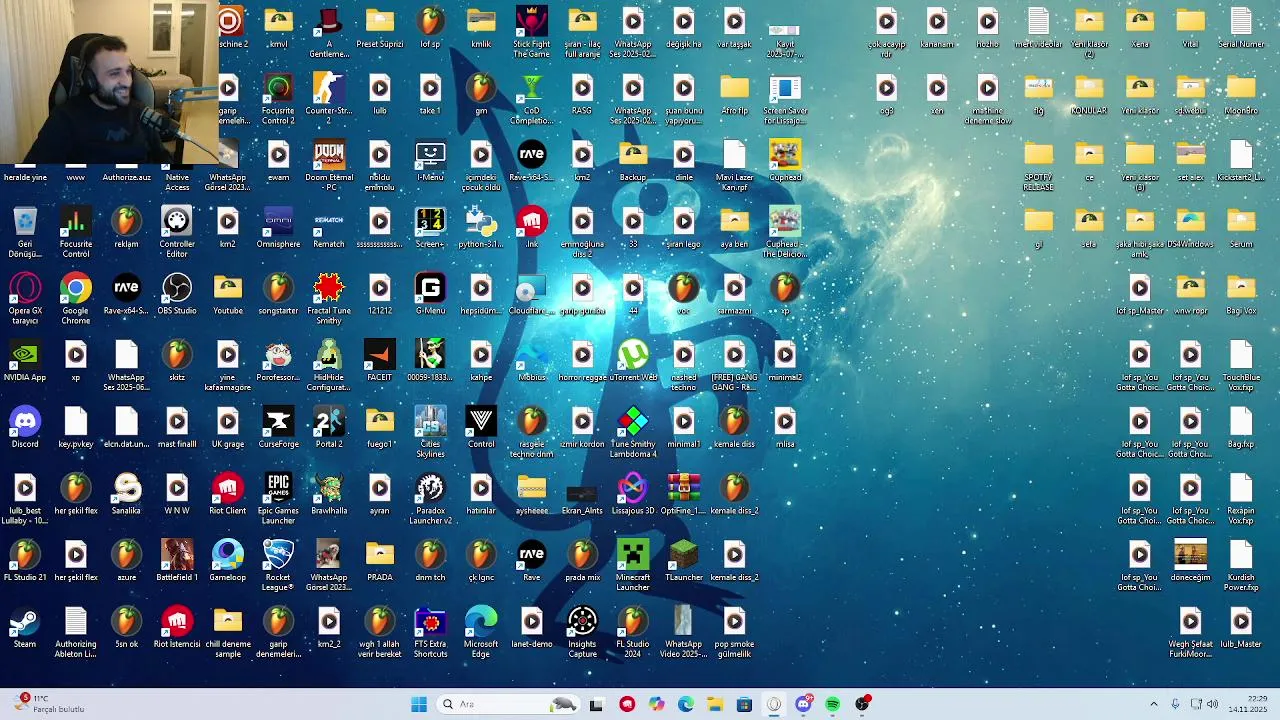Image resolution: width=1280 pixels, height=720 pixels.
Task: Open the chill deneme sample folder
Action: (x=227, y=633)
